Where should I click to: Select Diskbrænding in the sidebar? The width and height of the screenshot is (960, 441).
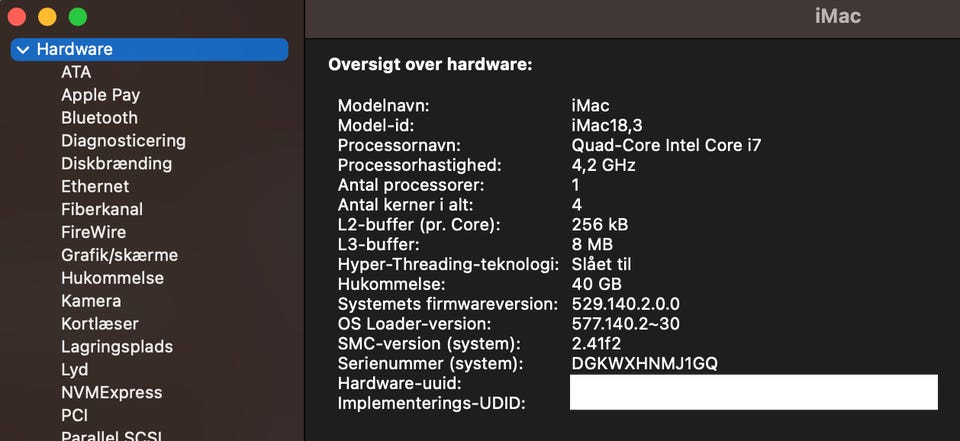tap(116, 163)
